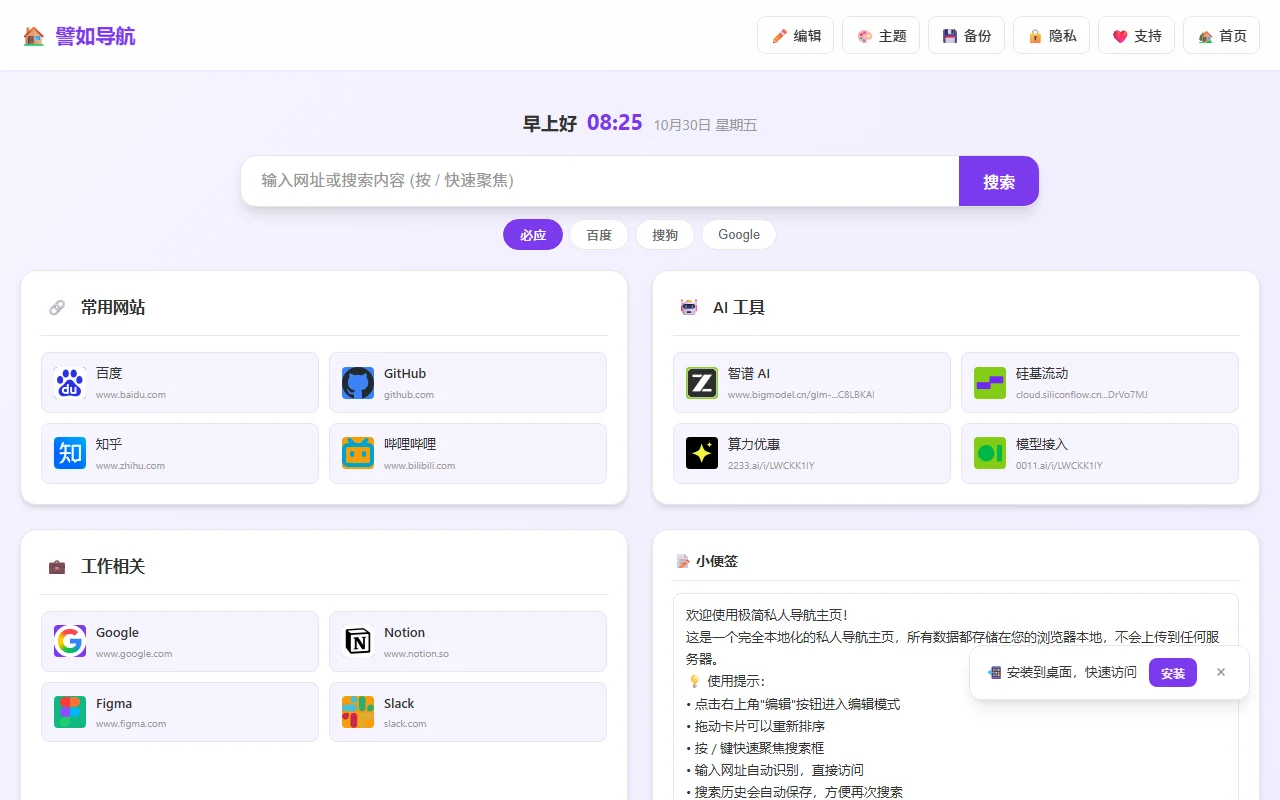
Task: Click the 智谱 AI Z icon
Action: [x=702, y=382]
